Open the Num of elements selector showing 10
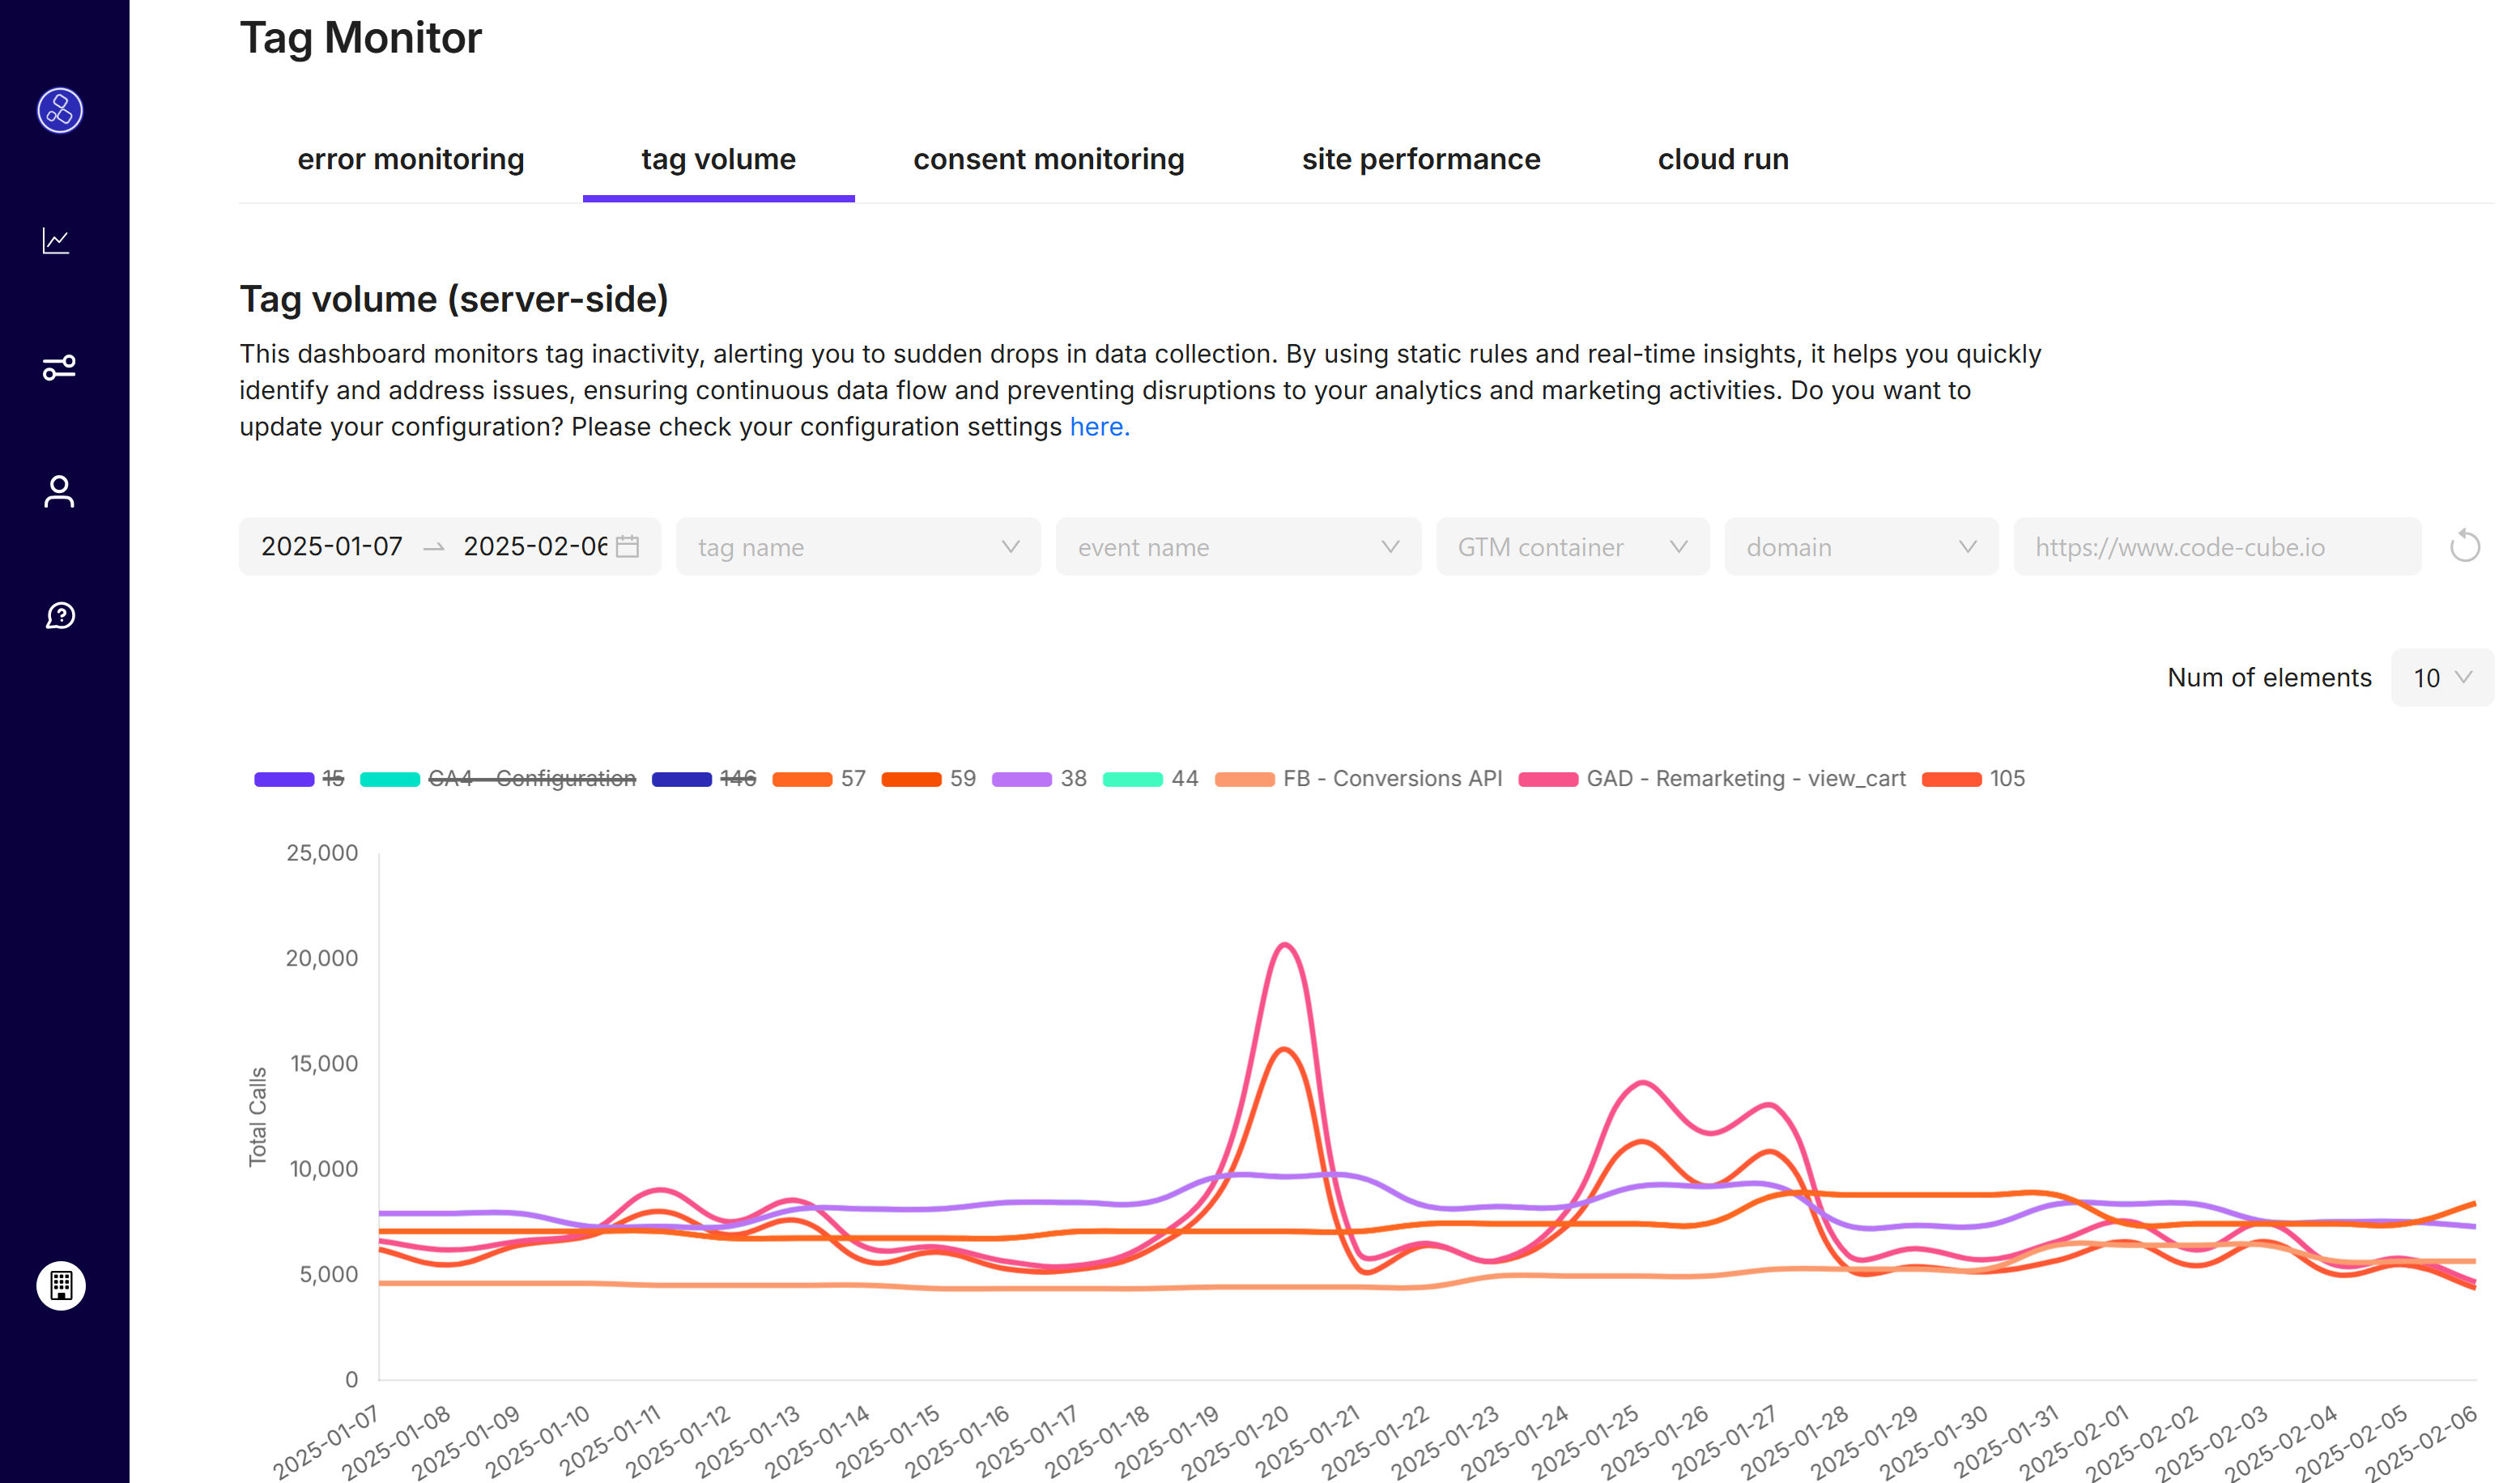 point(2442,677)
